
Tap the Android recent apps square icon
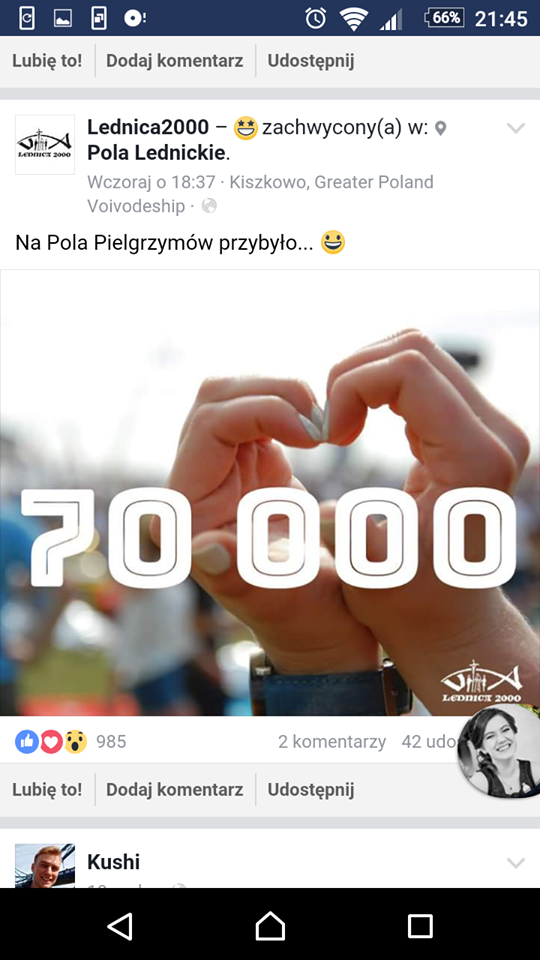point(420,926)
